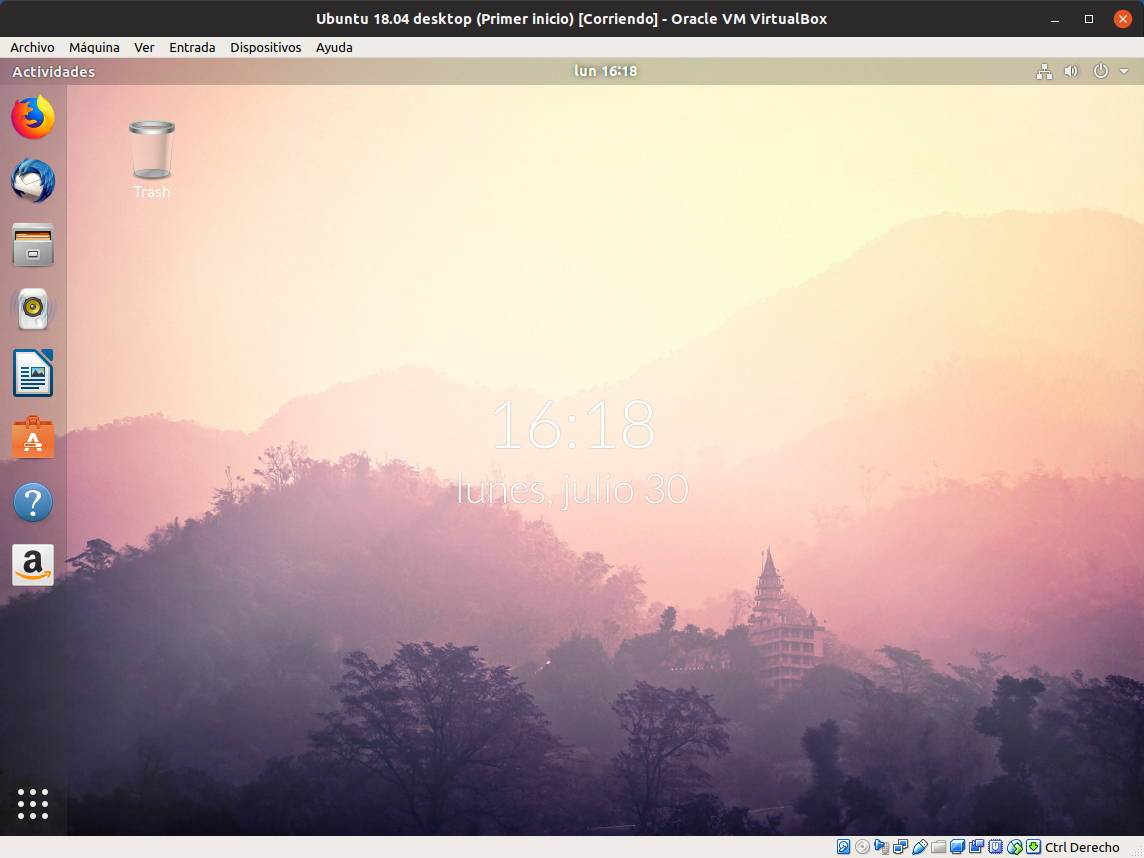Viewport: 1144px width, 858px height.
Task: Launch Ubuntu Software from the dock
Action: [33, 437]
